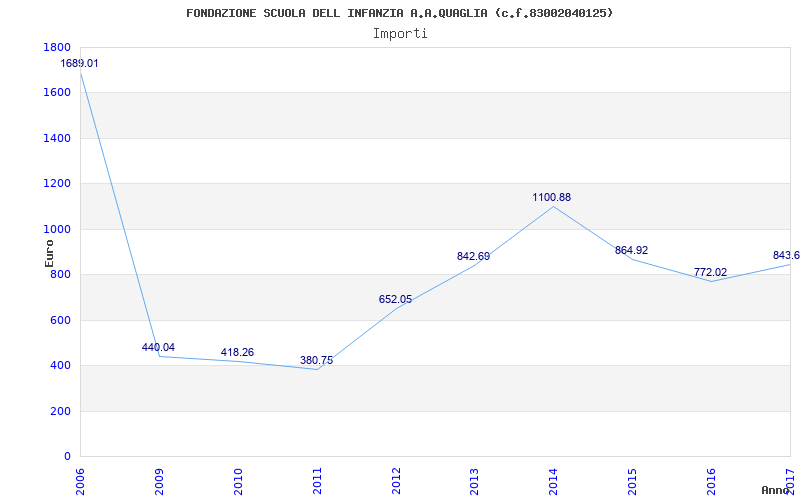Click the 2016 x-axis year label
This screenshot has height=500, width=800.
click(x=712, y=481)
